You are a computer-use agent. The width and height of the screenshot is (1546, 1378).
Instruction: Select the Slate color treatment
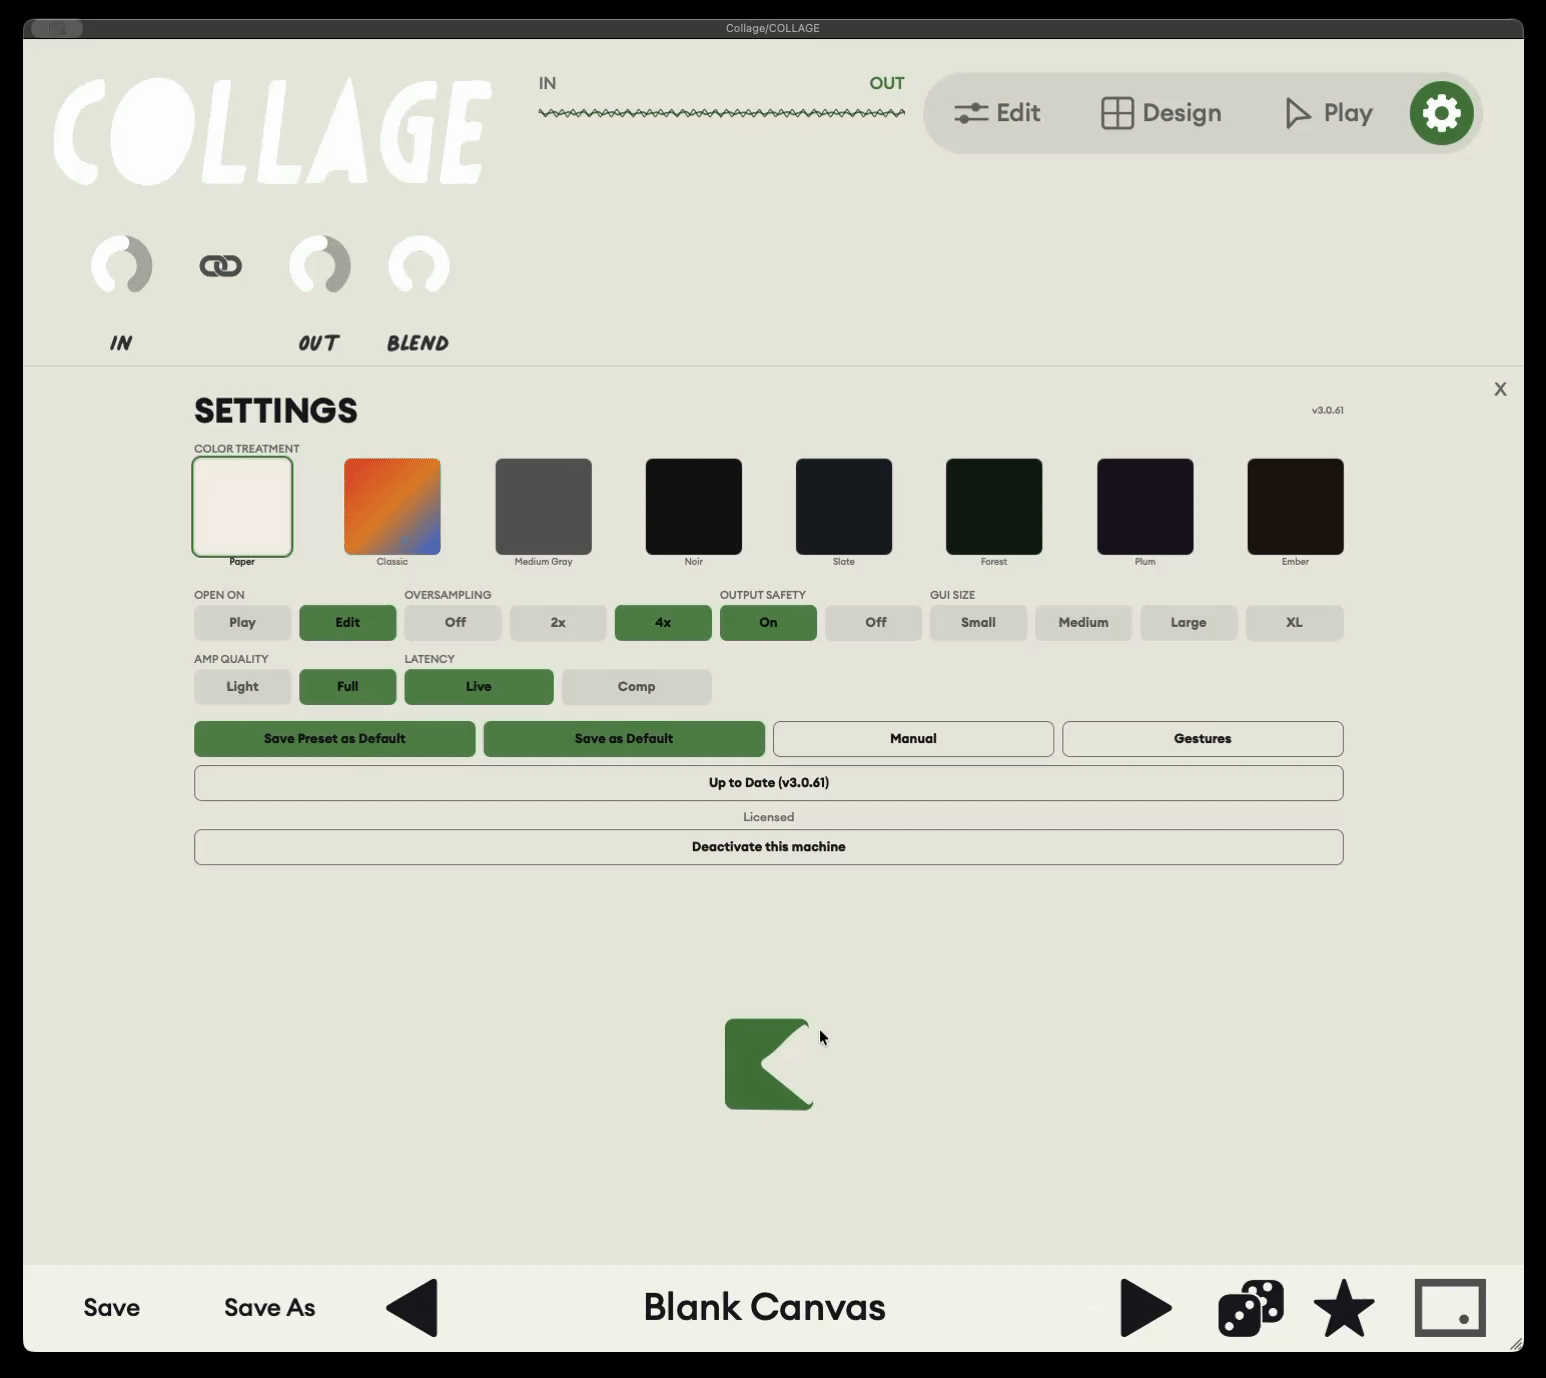click(x=844, y=507)
